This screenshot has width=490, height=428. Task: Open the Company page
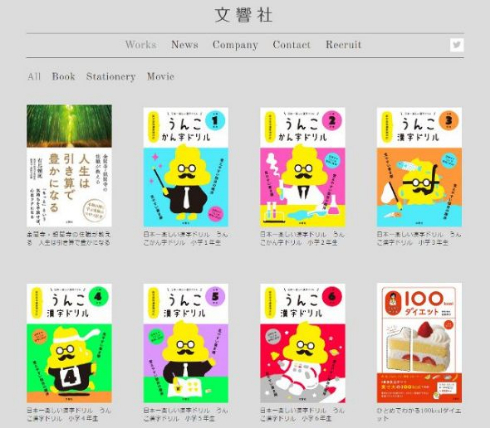[235, 45]
